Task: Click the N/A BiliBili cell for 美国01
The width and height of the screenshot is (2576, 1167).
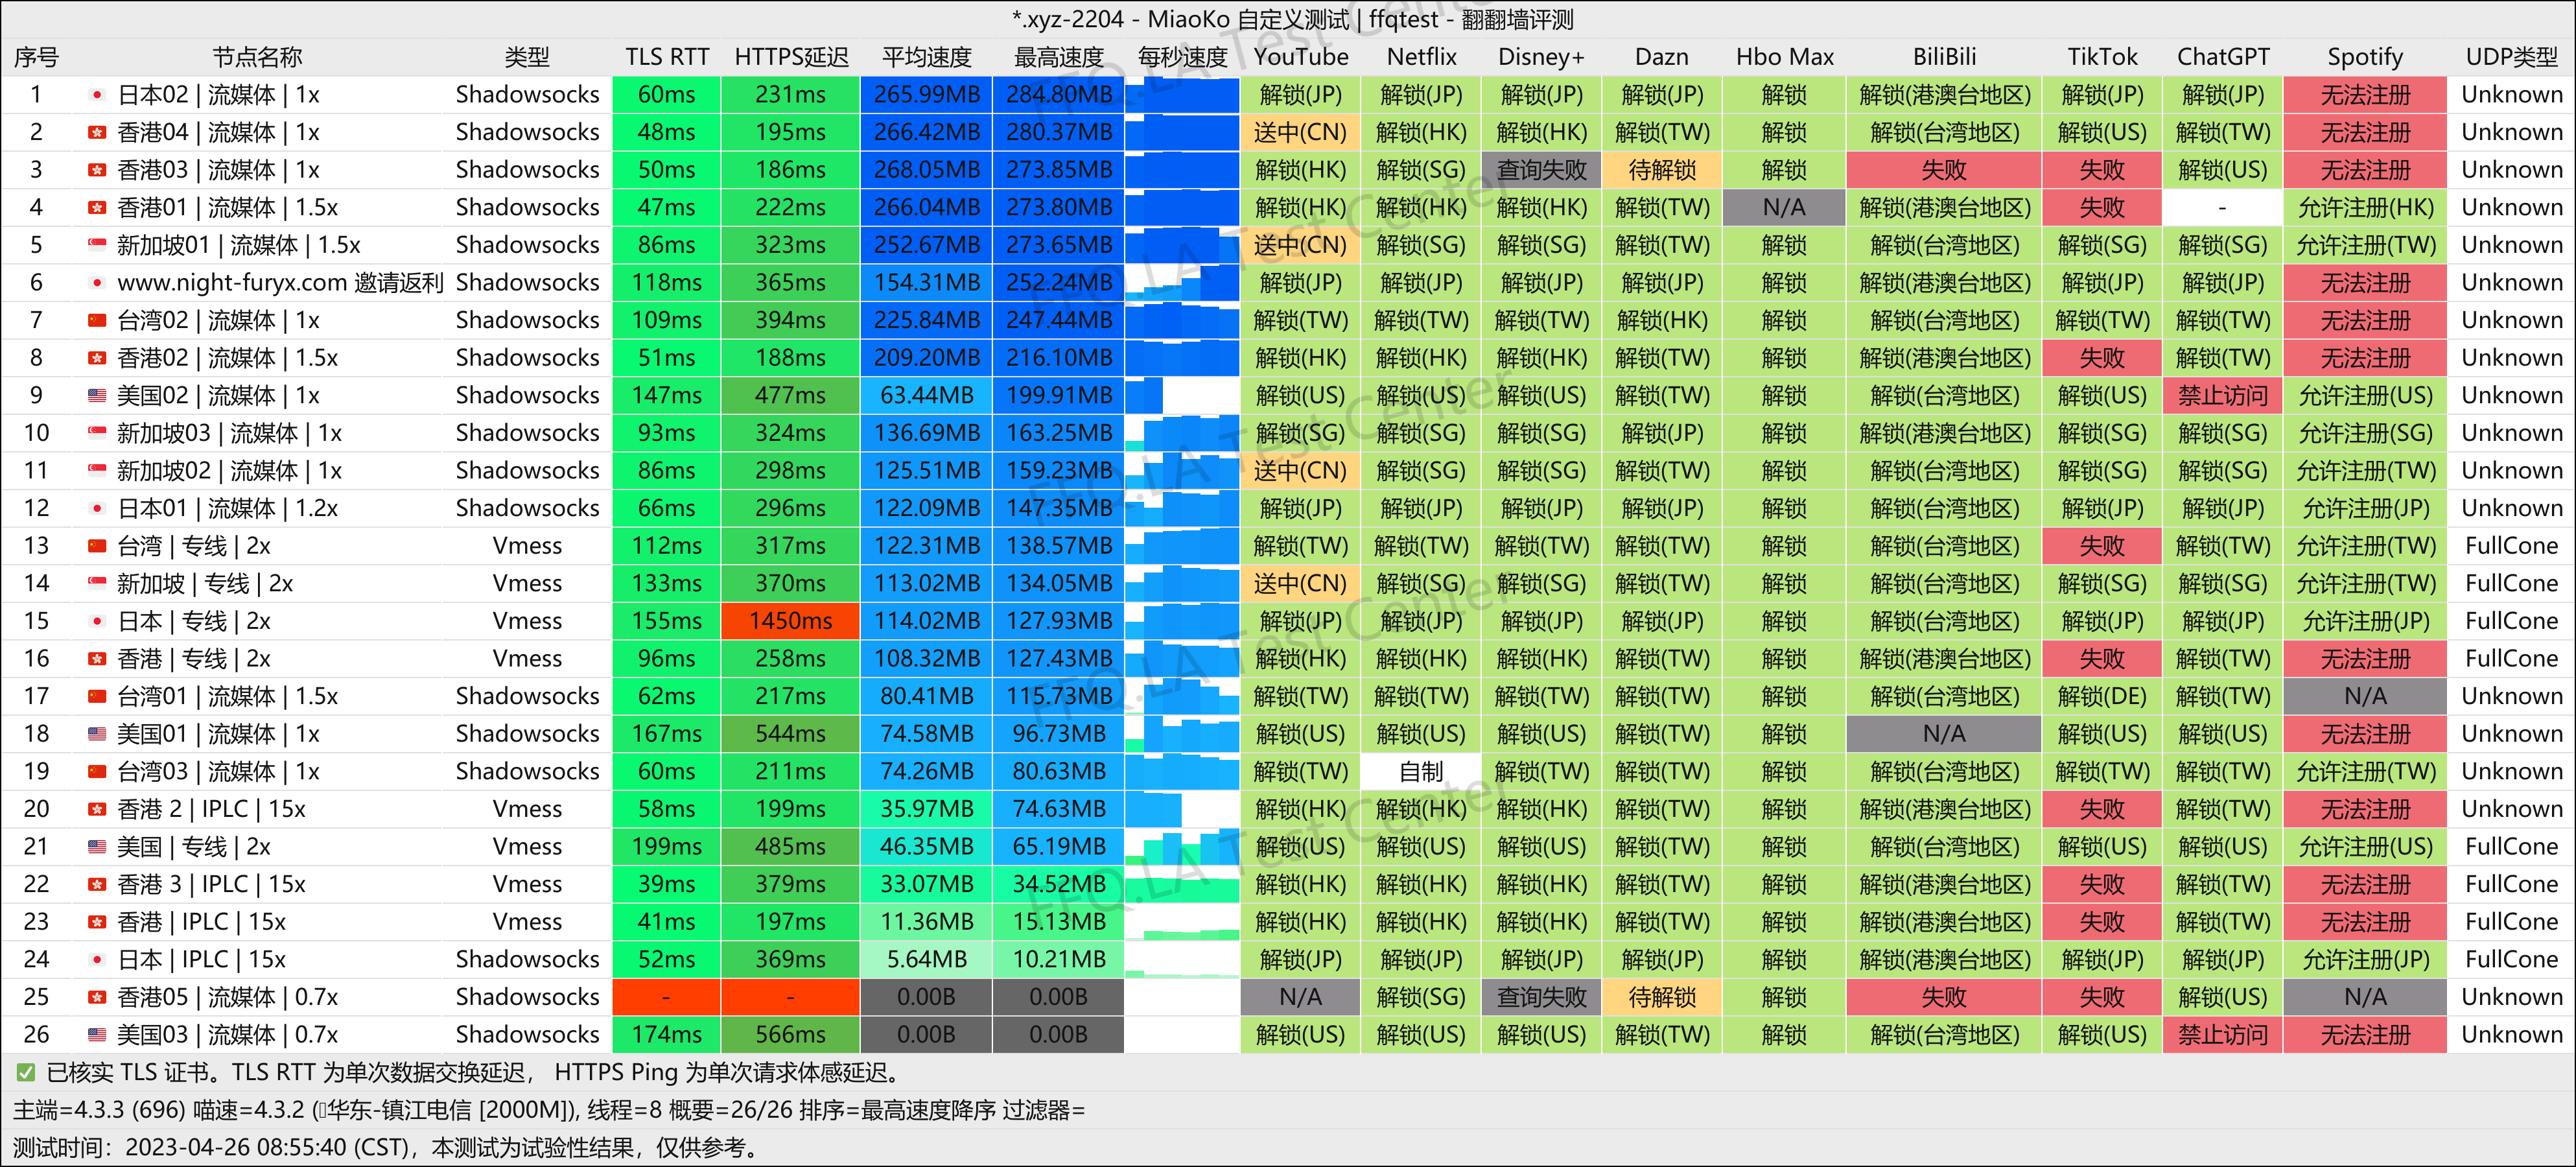Action: (1944, 734)
